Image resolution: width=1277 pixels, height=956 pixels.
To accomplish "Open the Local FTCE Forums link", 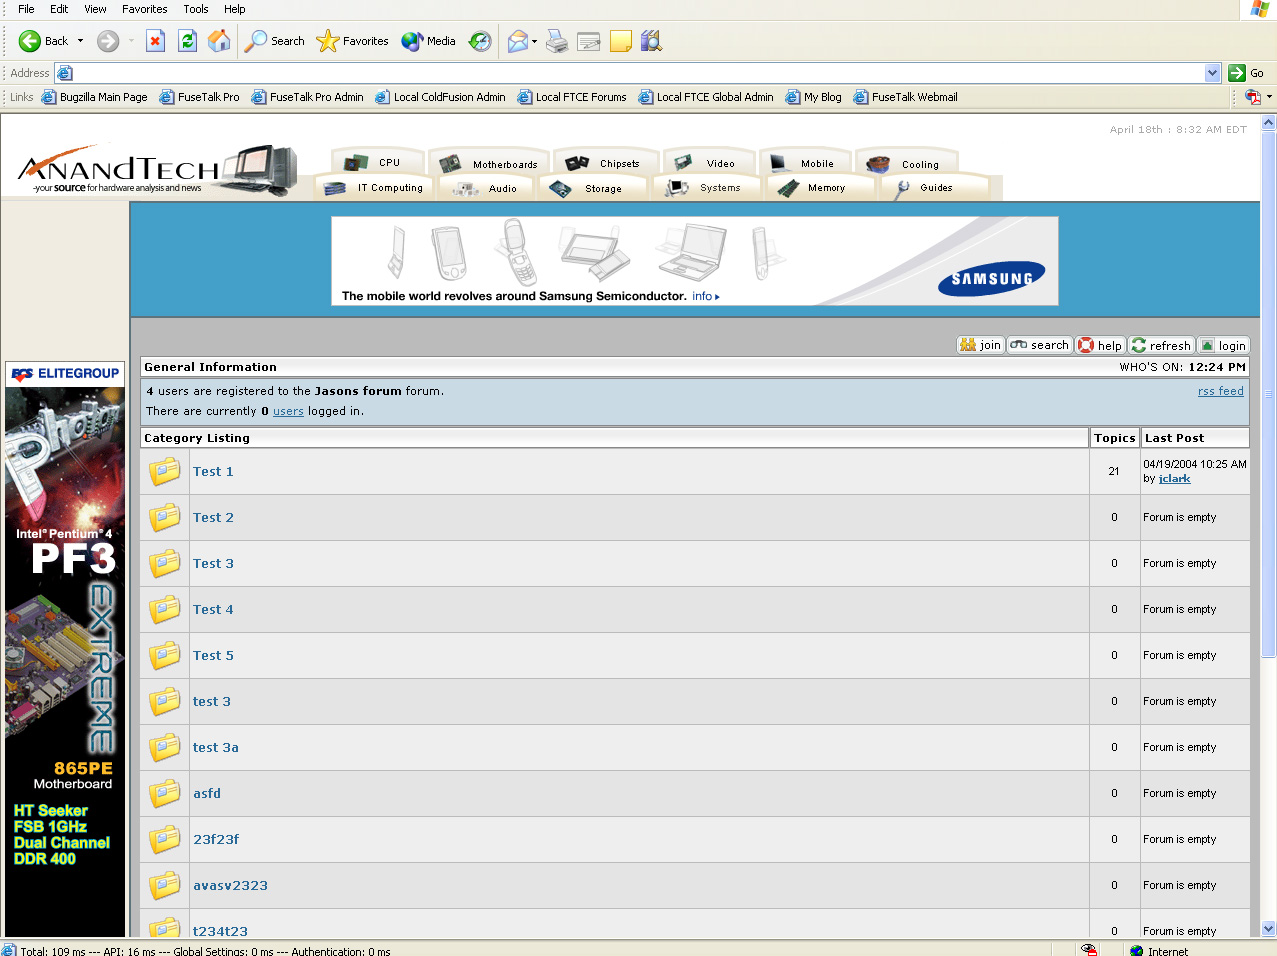I will pos(572,97).
